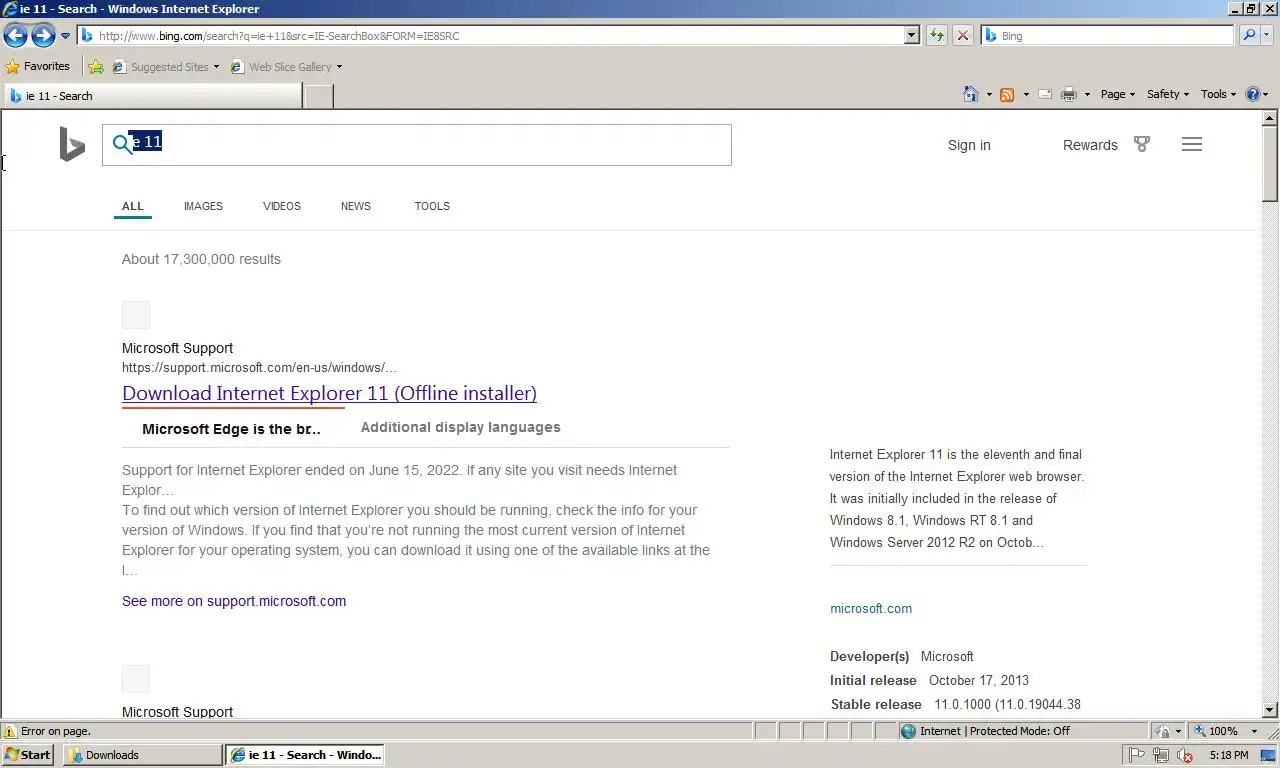
Task: Click the magnifier search button in the toolbar
Action: pyautogui.click(x=1247, y=36)
